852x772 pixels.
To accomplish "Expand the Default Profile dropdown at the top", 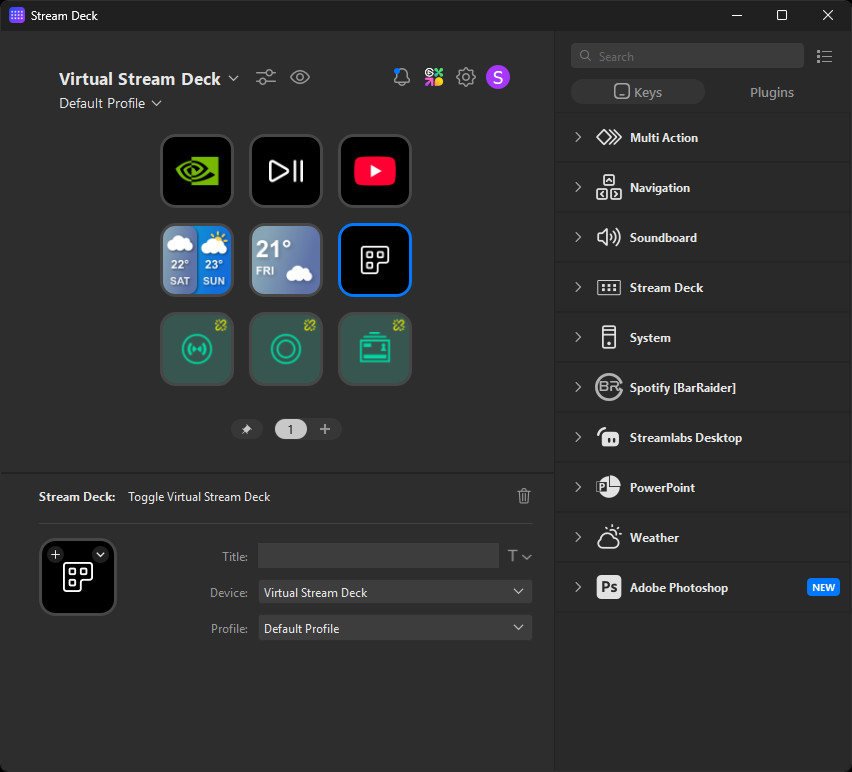I will (110, 104).
